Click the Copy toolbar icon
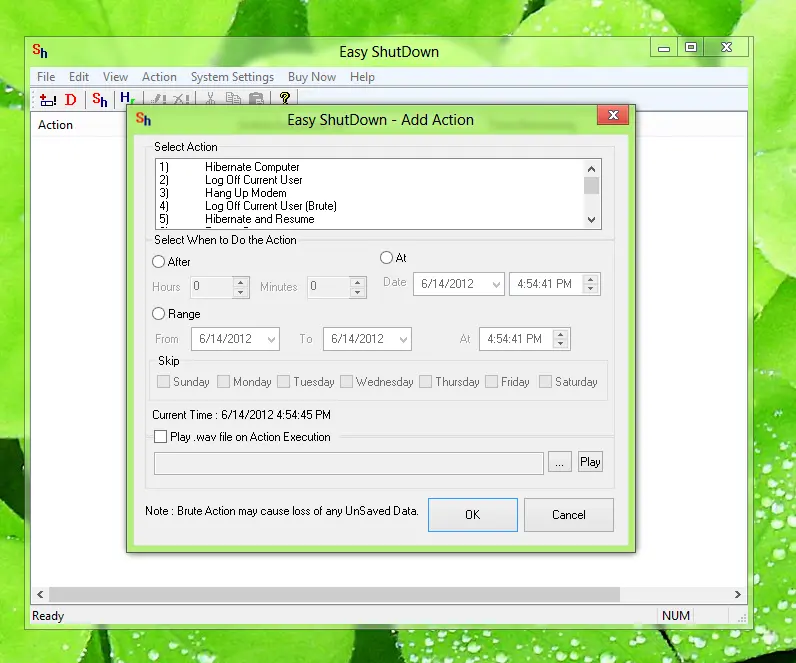 233,98
